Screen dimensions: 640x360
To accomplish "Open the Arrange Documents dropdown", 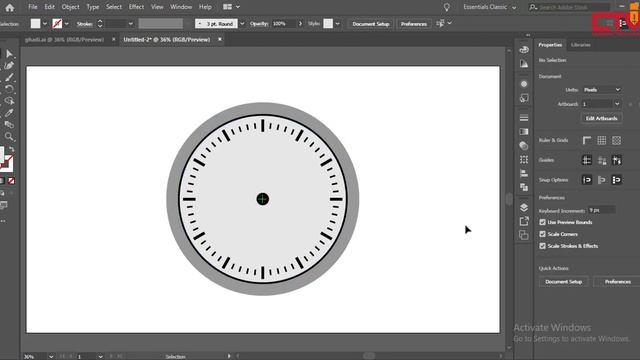I will (231, 7).
